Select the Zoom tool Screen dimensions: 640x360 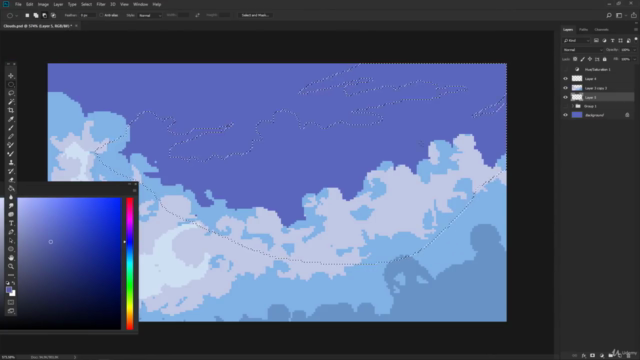pyautogui.click(x=11, y=266)
